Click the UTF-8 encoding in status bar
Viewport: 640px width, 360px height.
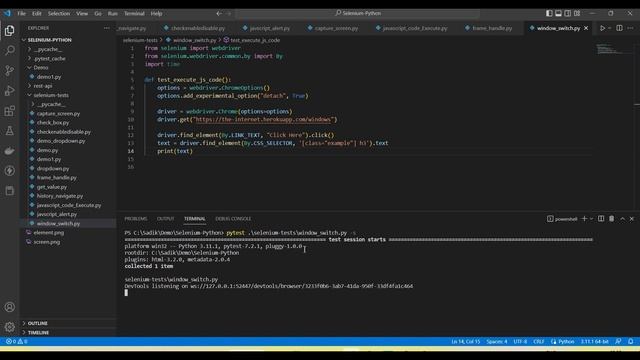click(520, 341)
